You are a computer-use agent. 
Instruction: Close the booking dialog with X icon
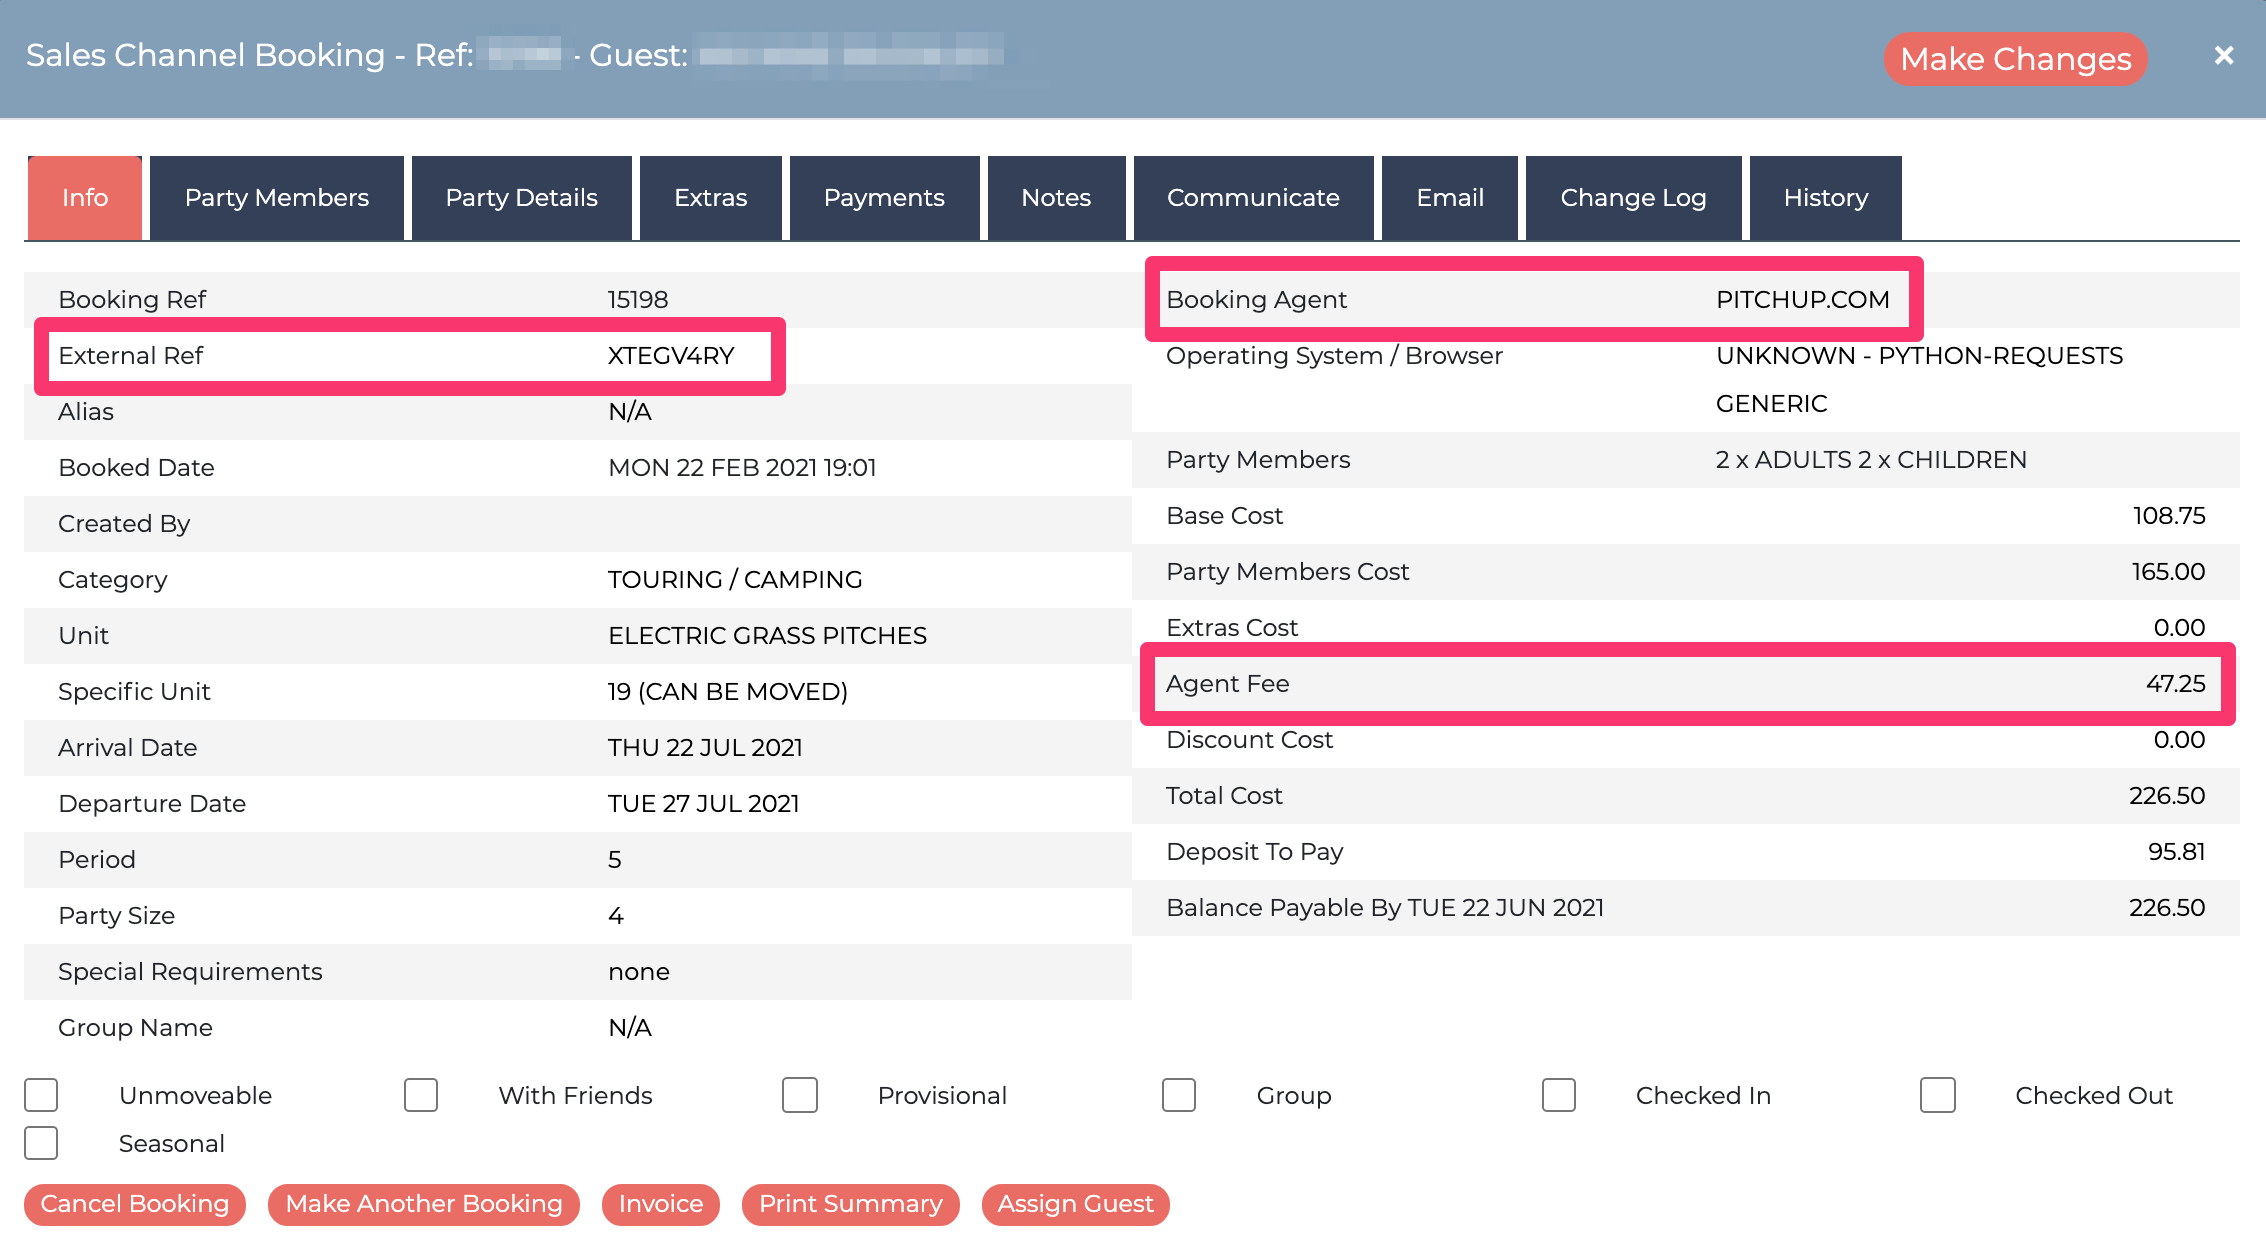click(x=2224, y=56)
